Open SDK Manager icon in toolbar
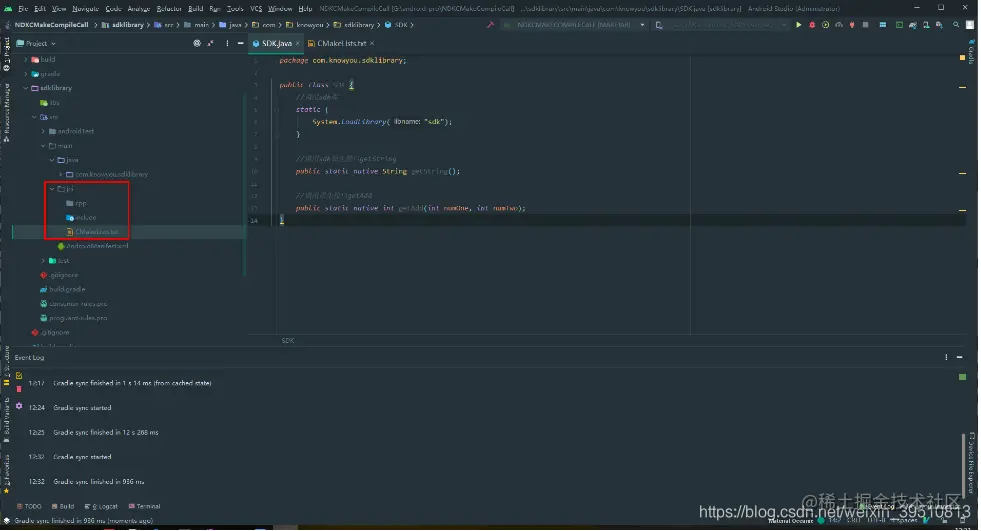This screenshot has height=531, width=981. pos(939,25)
